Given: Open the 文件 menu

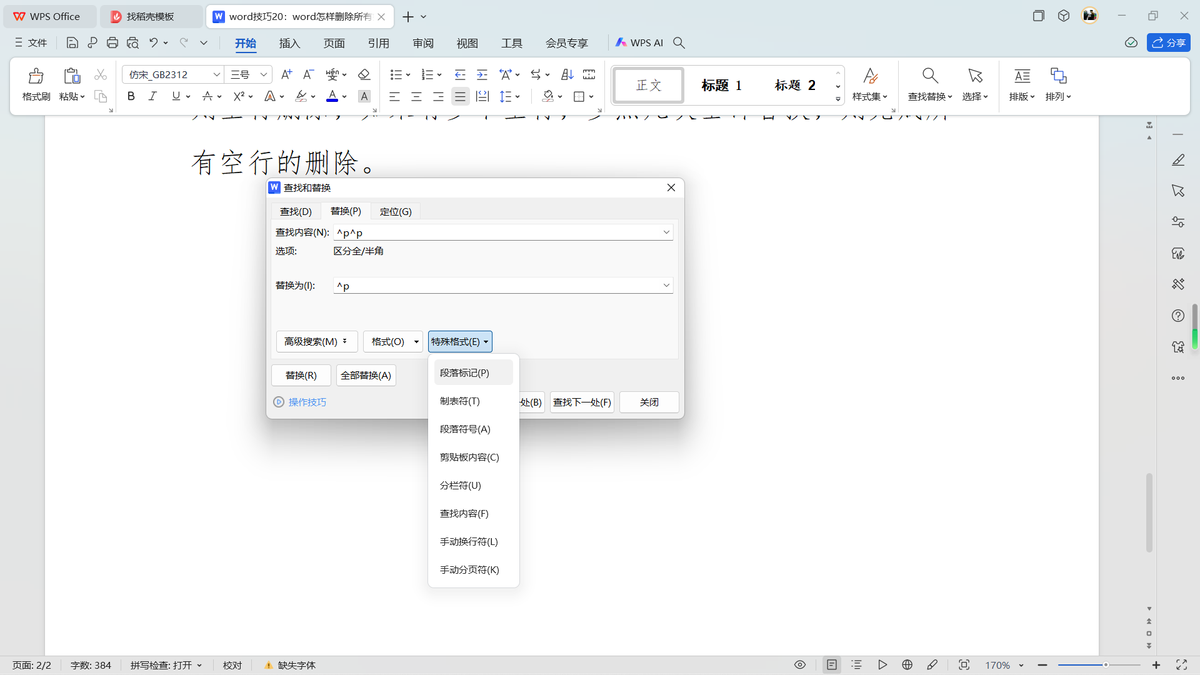Looking at the screenshot, I should tap(31, 43).
